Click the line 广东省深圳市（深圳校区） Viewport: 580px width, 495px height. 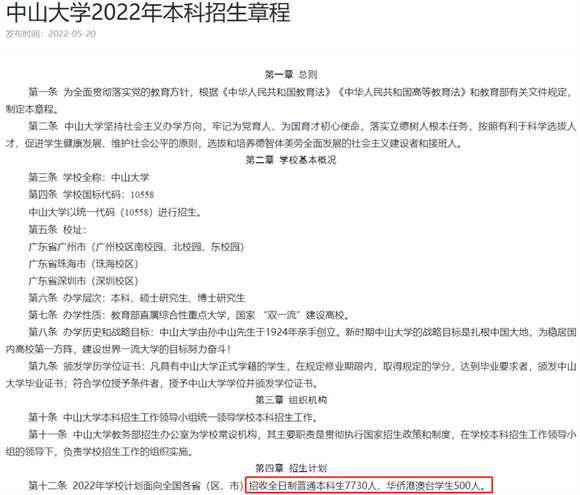[x=84, y=281]
